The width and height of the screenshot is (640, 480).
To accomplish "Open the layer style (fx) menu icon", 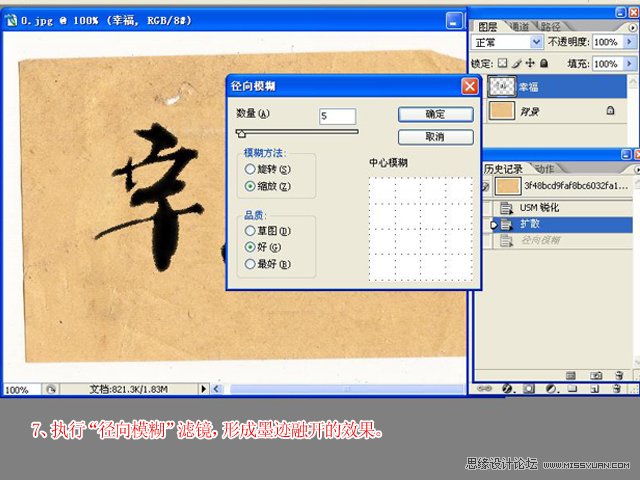I will point(507,389).
